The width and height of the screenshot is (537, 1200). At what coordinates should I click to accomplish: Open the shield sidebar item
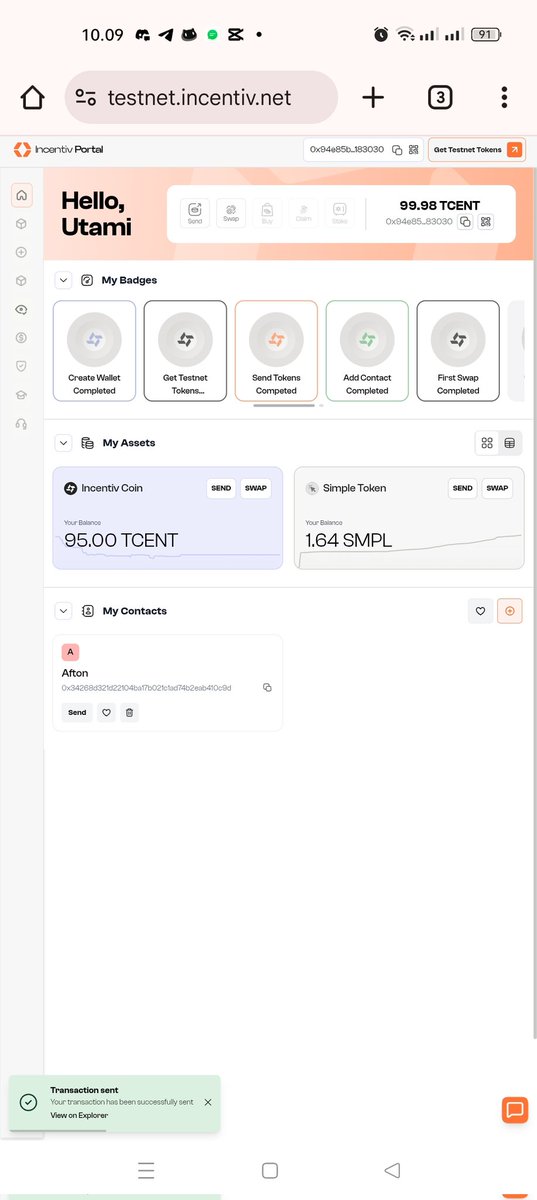pos(22,366)
